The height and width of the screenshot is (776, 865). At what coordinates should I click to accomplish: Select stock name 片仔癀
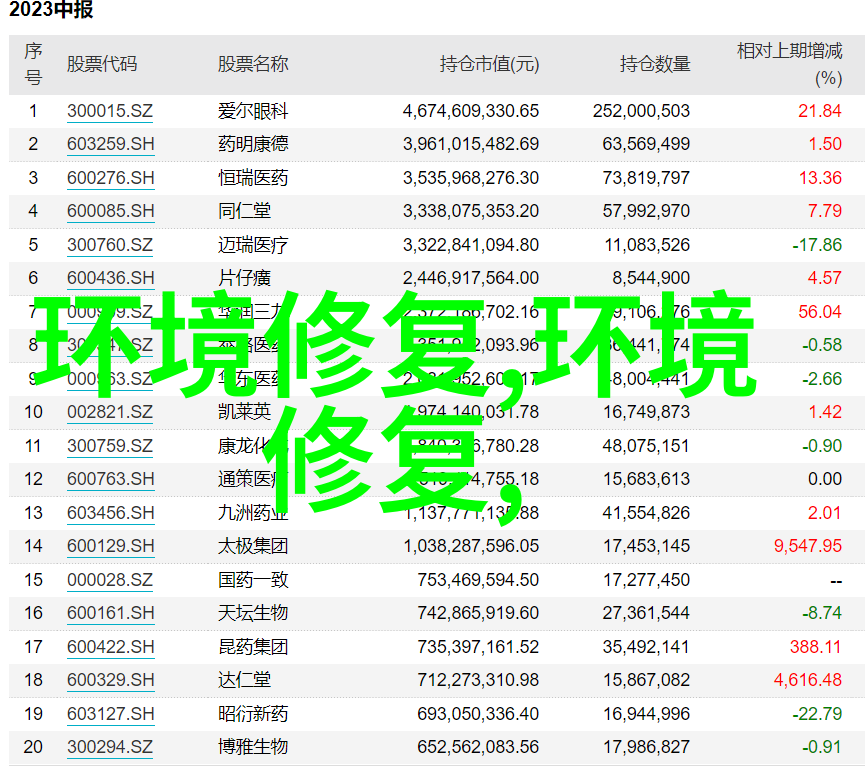[x=244, y=278]
